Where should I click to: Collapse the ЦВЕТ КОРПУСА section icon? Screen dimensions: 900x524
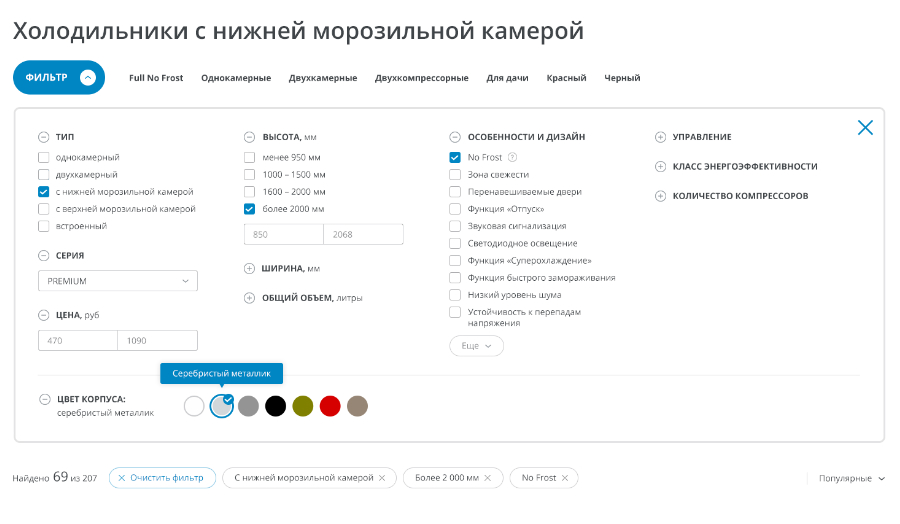[x=44, y=399]
